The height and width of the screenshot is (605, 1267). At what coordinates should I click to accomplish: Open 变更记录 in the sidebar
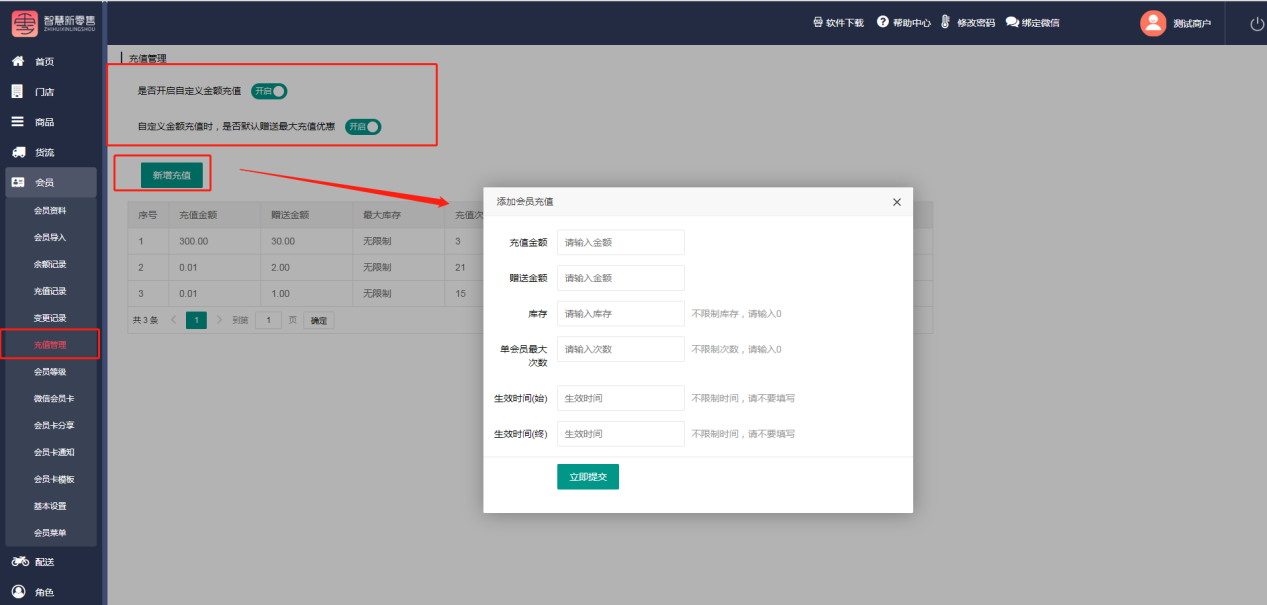pyautogui.click(x=50, y=318)
